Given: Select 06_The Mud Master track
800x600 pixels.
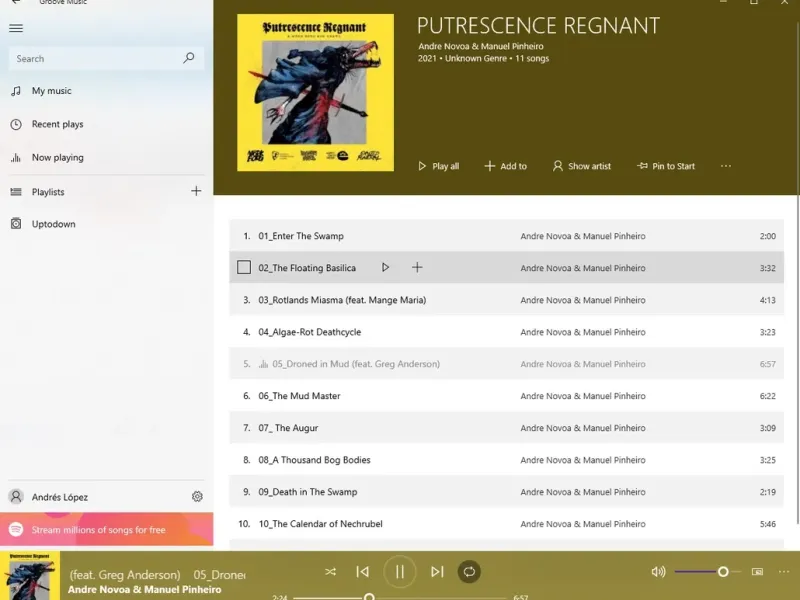Looking at the screenshot, I should (x=506, y=396).
